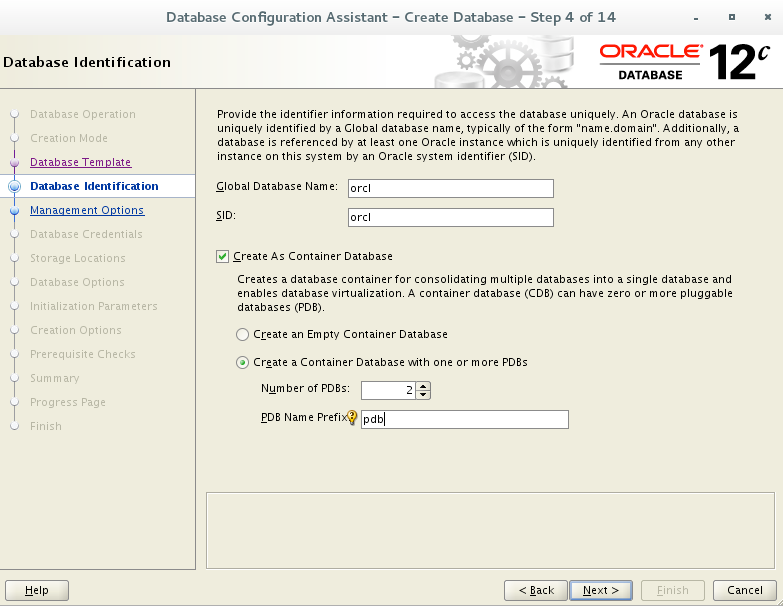Open the Database Template step link
This screenshot has width=783, height=606.
[80, 162]
